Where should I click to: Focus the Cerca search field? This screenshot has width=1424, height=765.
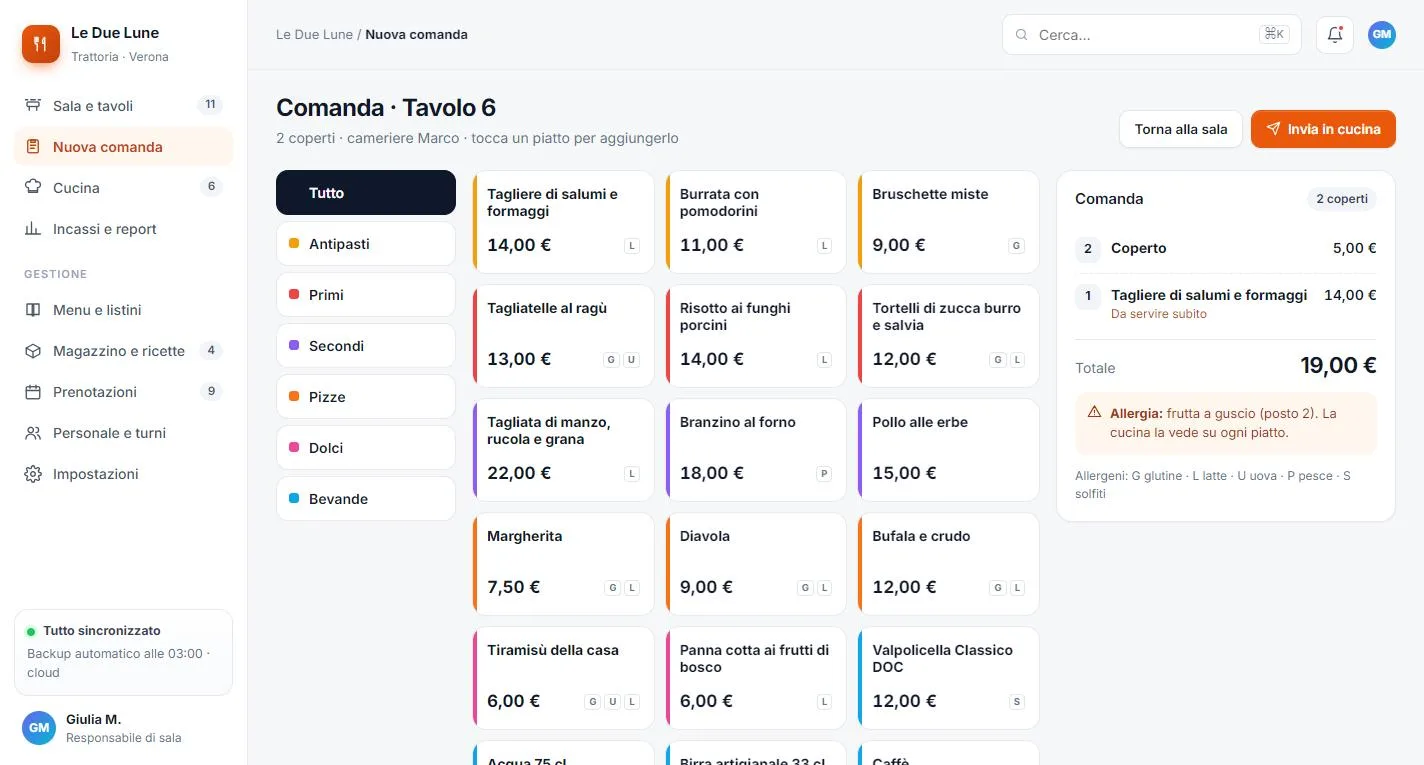[1152, 35]
